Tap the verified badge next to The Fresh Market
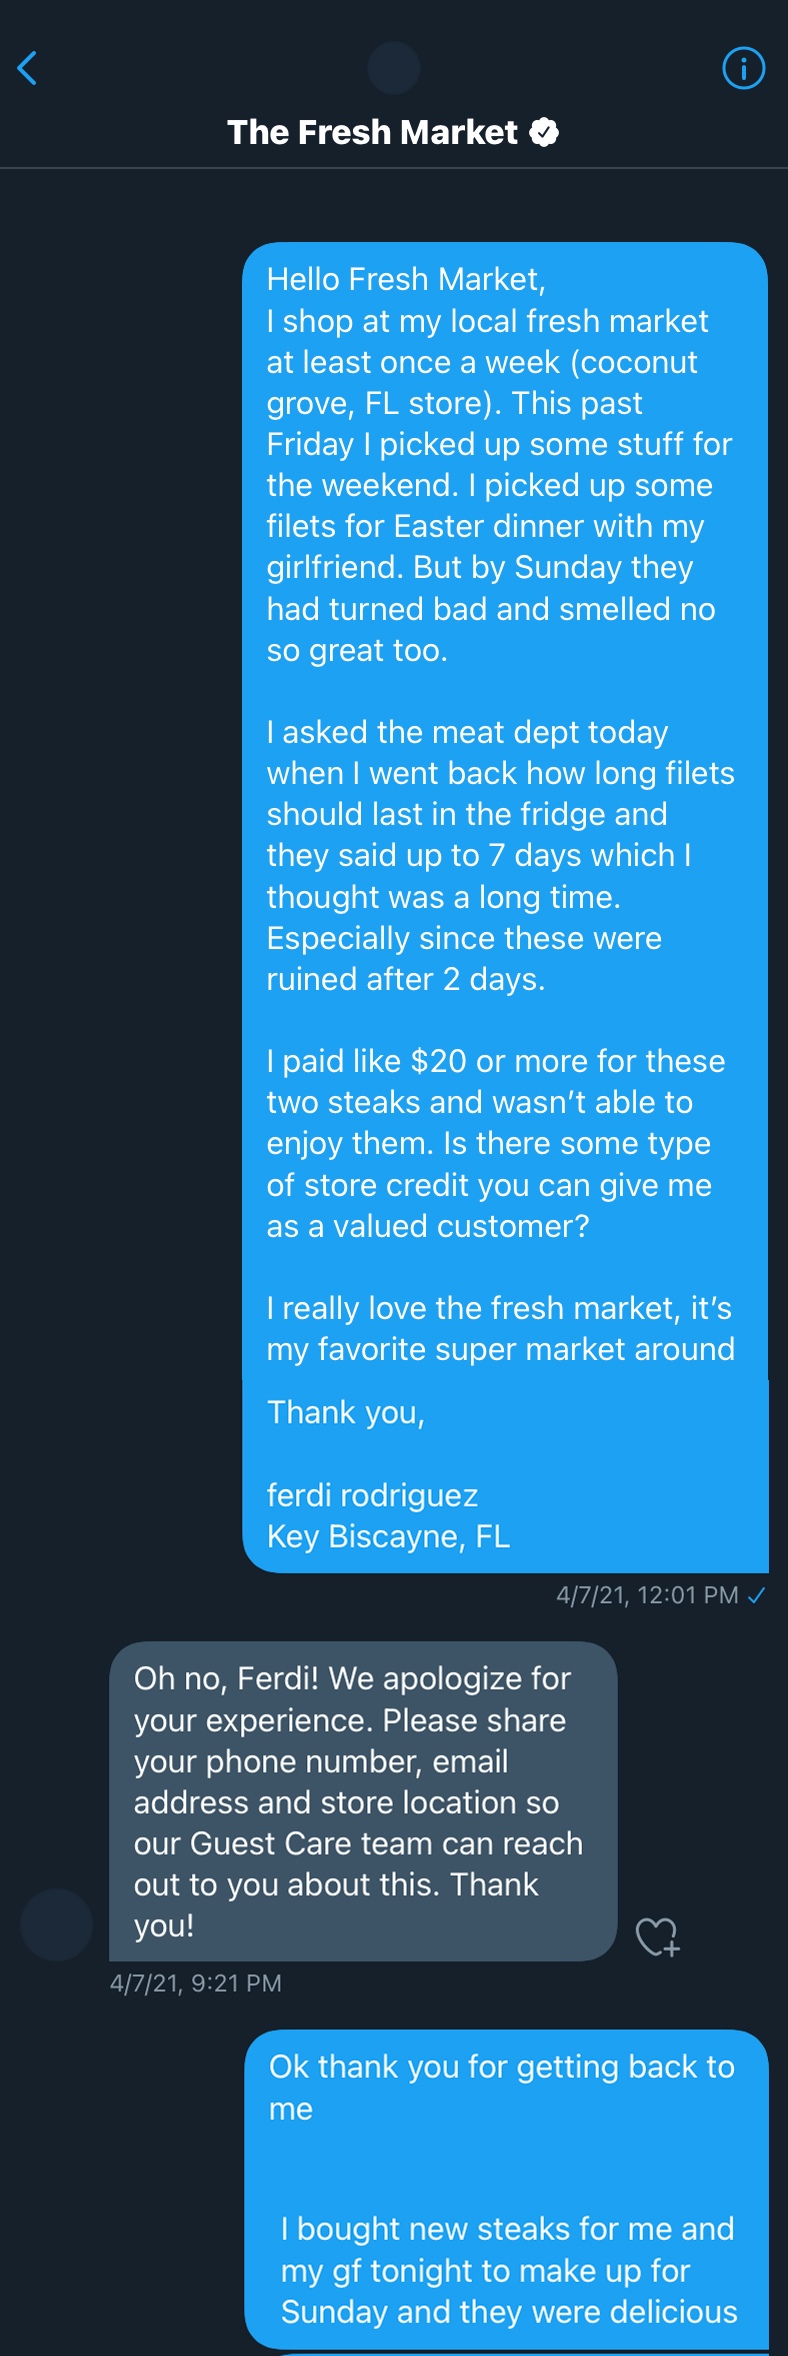The width and height of the screenshot is (788, 2356). tap(544, 132)
